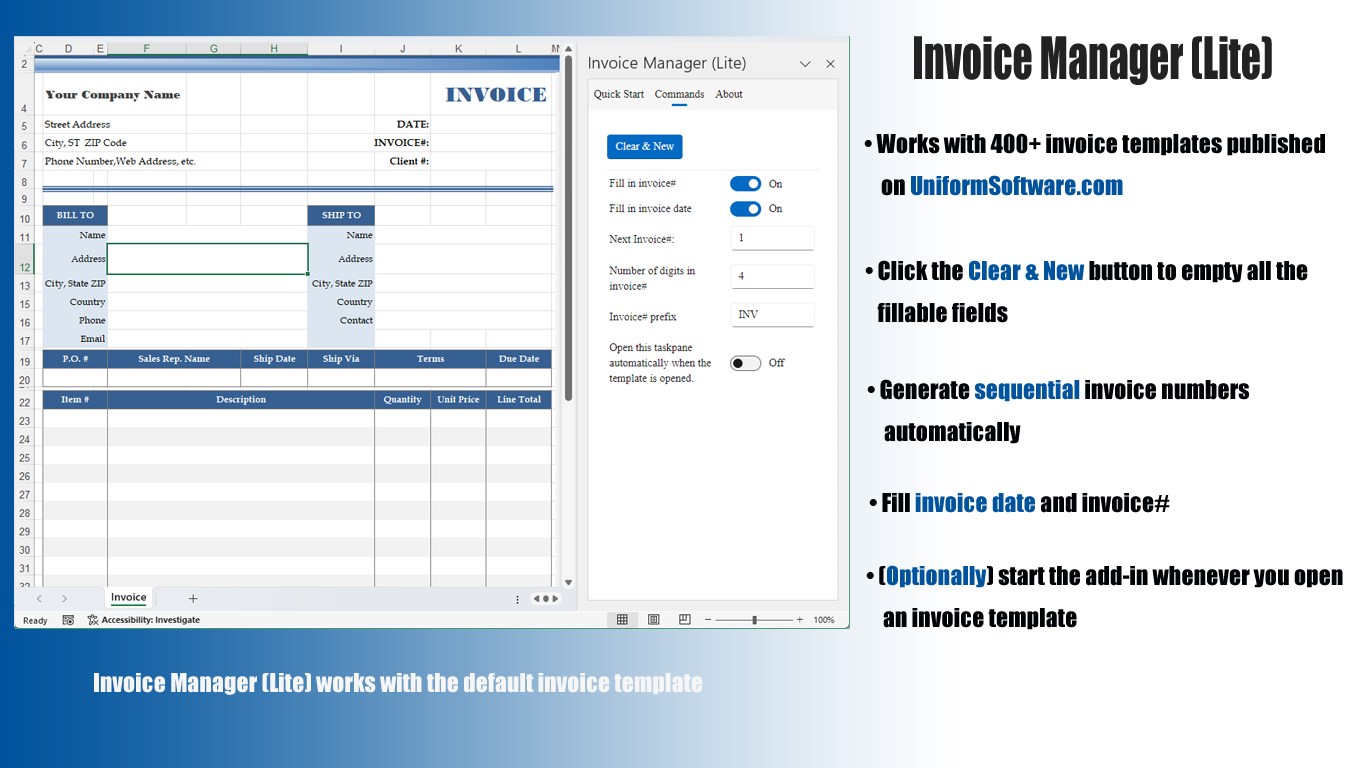Click the horizontal scroll right arrow
1366x768 pixels.
[557, 599]
